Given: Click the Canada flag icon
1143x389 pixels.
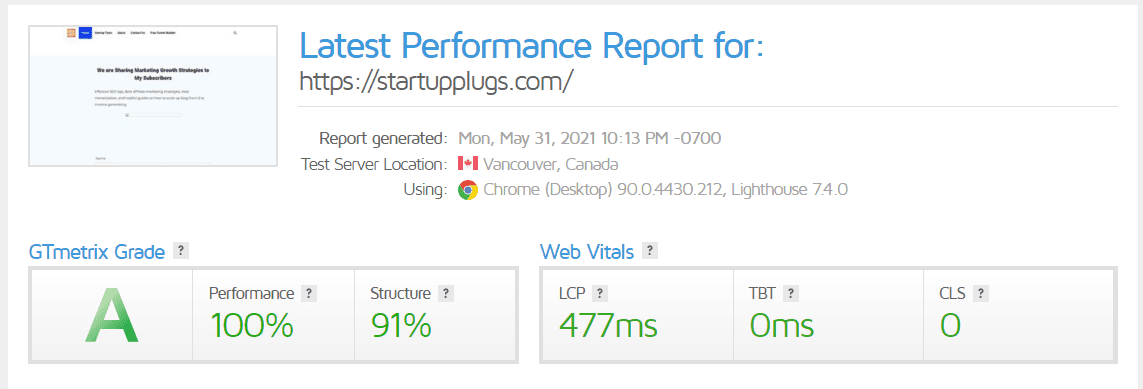Looking at the screenshot, I should pyautogui.click(x=467, y=163).
